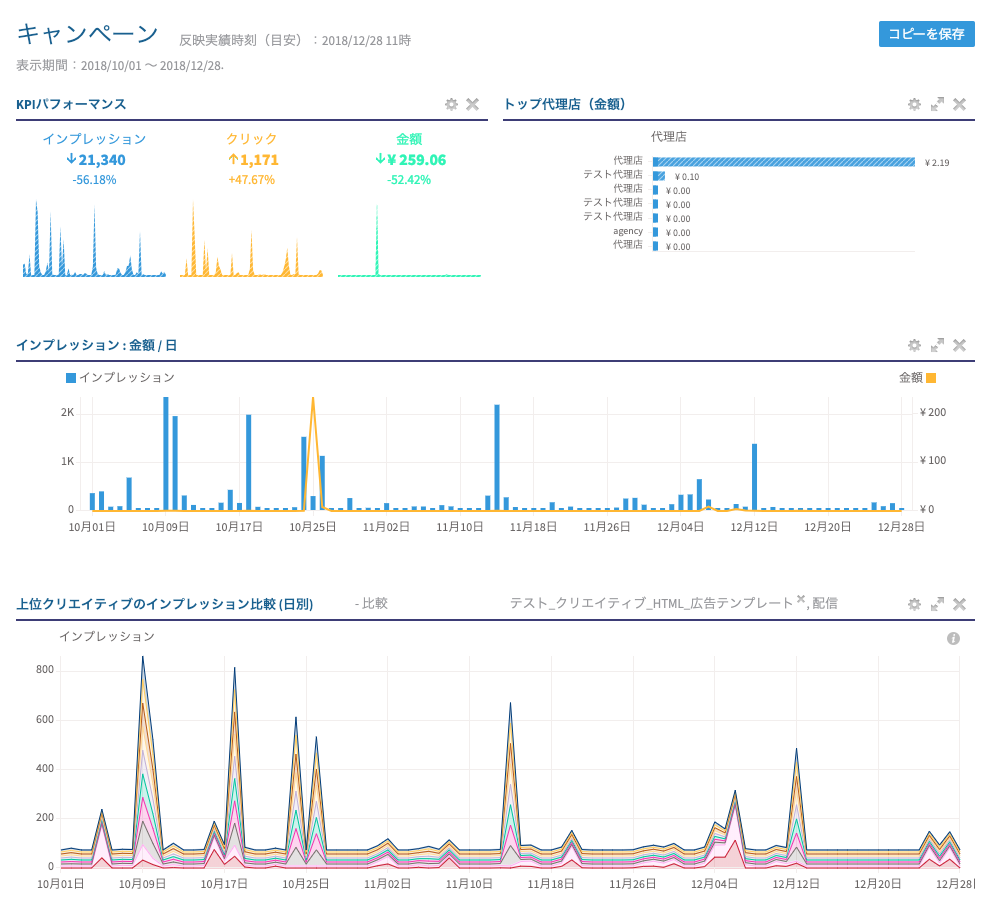Expand the 上位クリエイティブ comparison chart to fullscreen
This screenshot has width=1000, height=913.
[x=937, y=604]
